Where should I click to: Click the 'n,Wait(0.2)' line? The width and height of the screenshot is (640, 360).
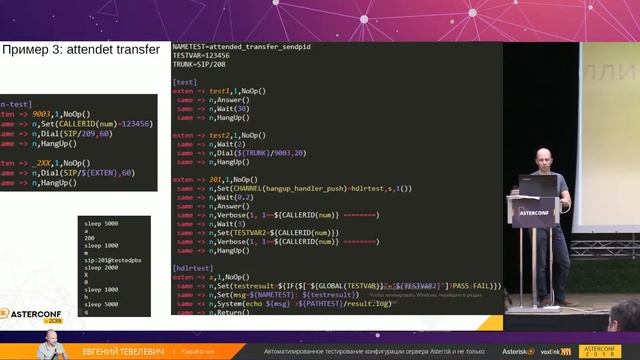[215, 198]
